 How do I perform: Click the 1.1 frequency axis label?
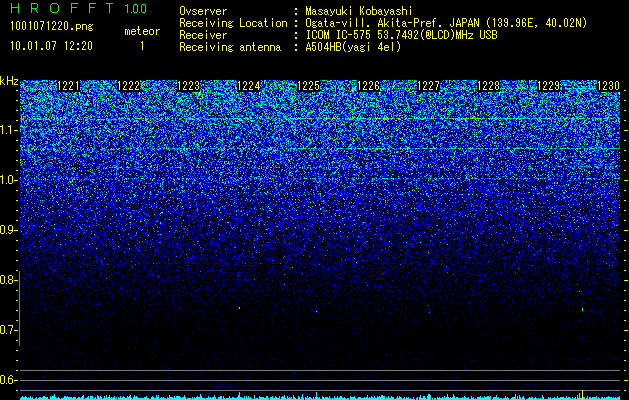8,130
